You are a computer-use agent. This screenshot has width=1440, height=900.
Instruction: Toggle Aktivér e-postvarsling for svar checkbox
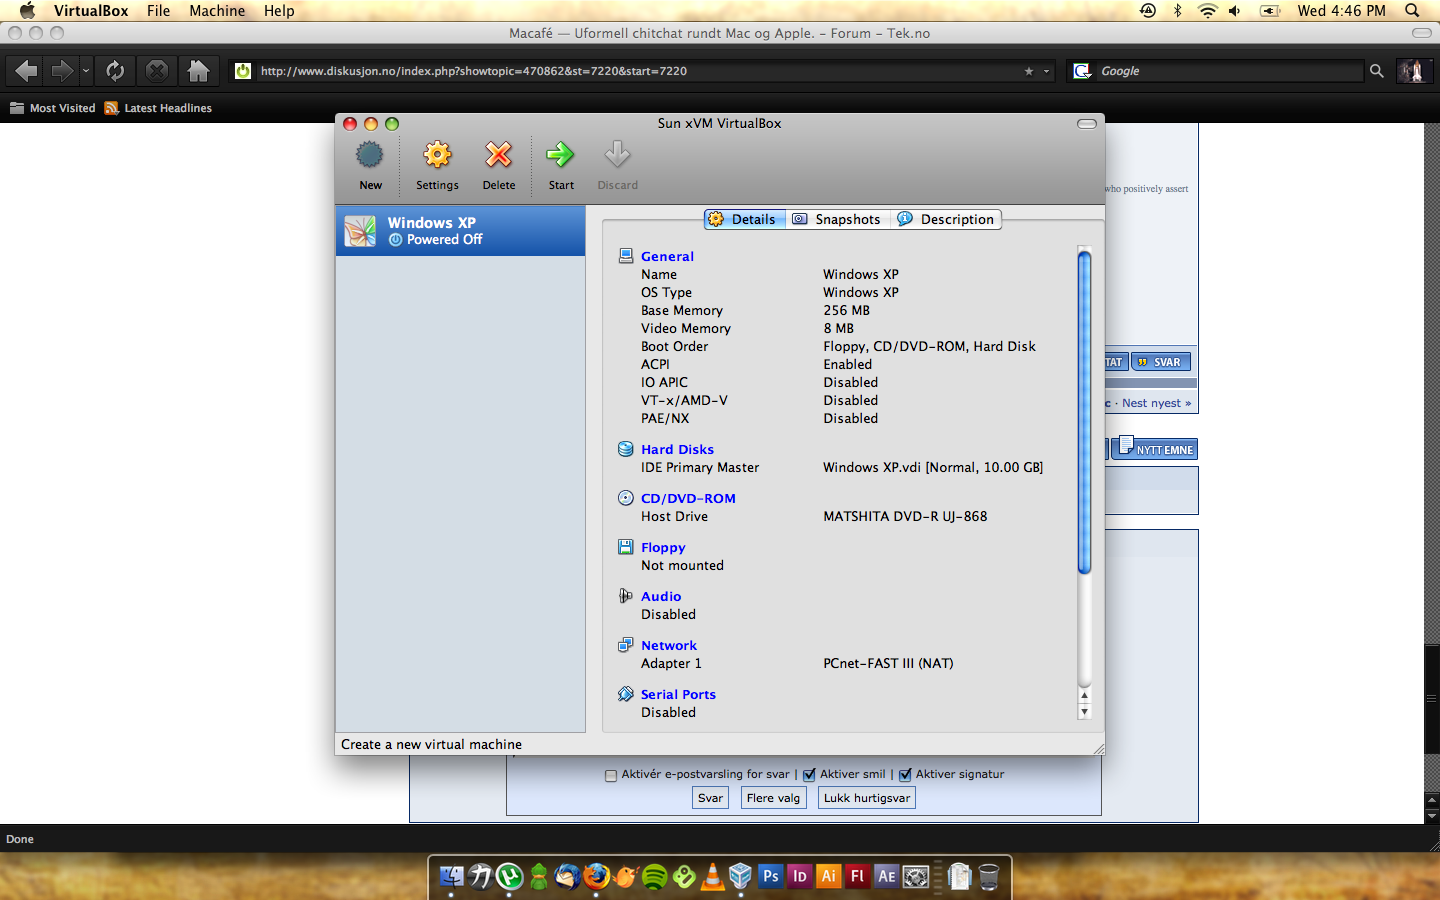tap(611, 775)
